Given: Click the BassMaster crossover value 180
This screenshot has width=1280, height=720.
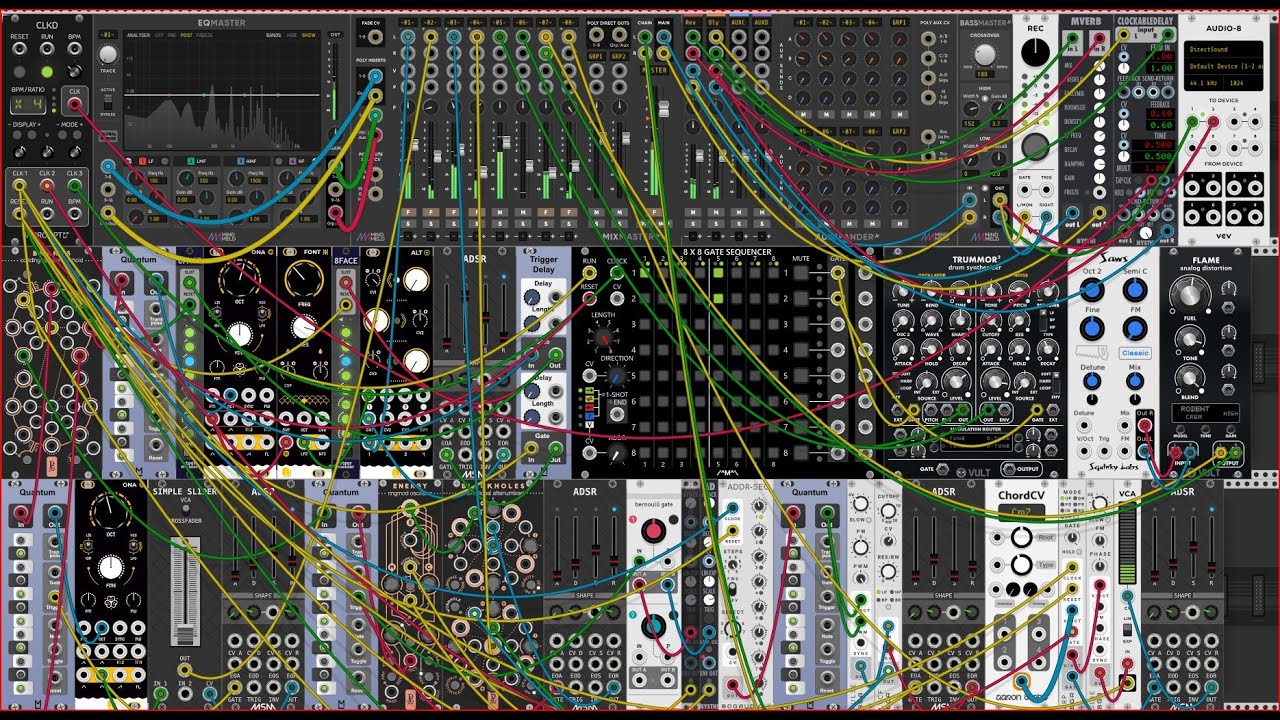Looking at the screenshot, I should click(984, 74).
